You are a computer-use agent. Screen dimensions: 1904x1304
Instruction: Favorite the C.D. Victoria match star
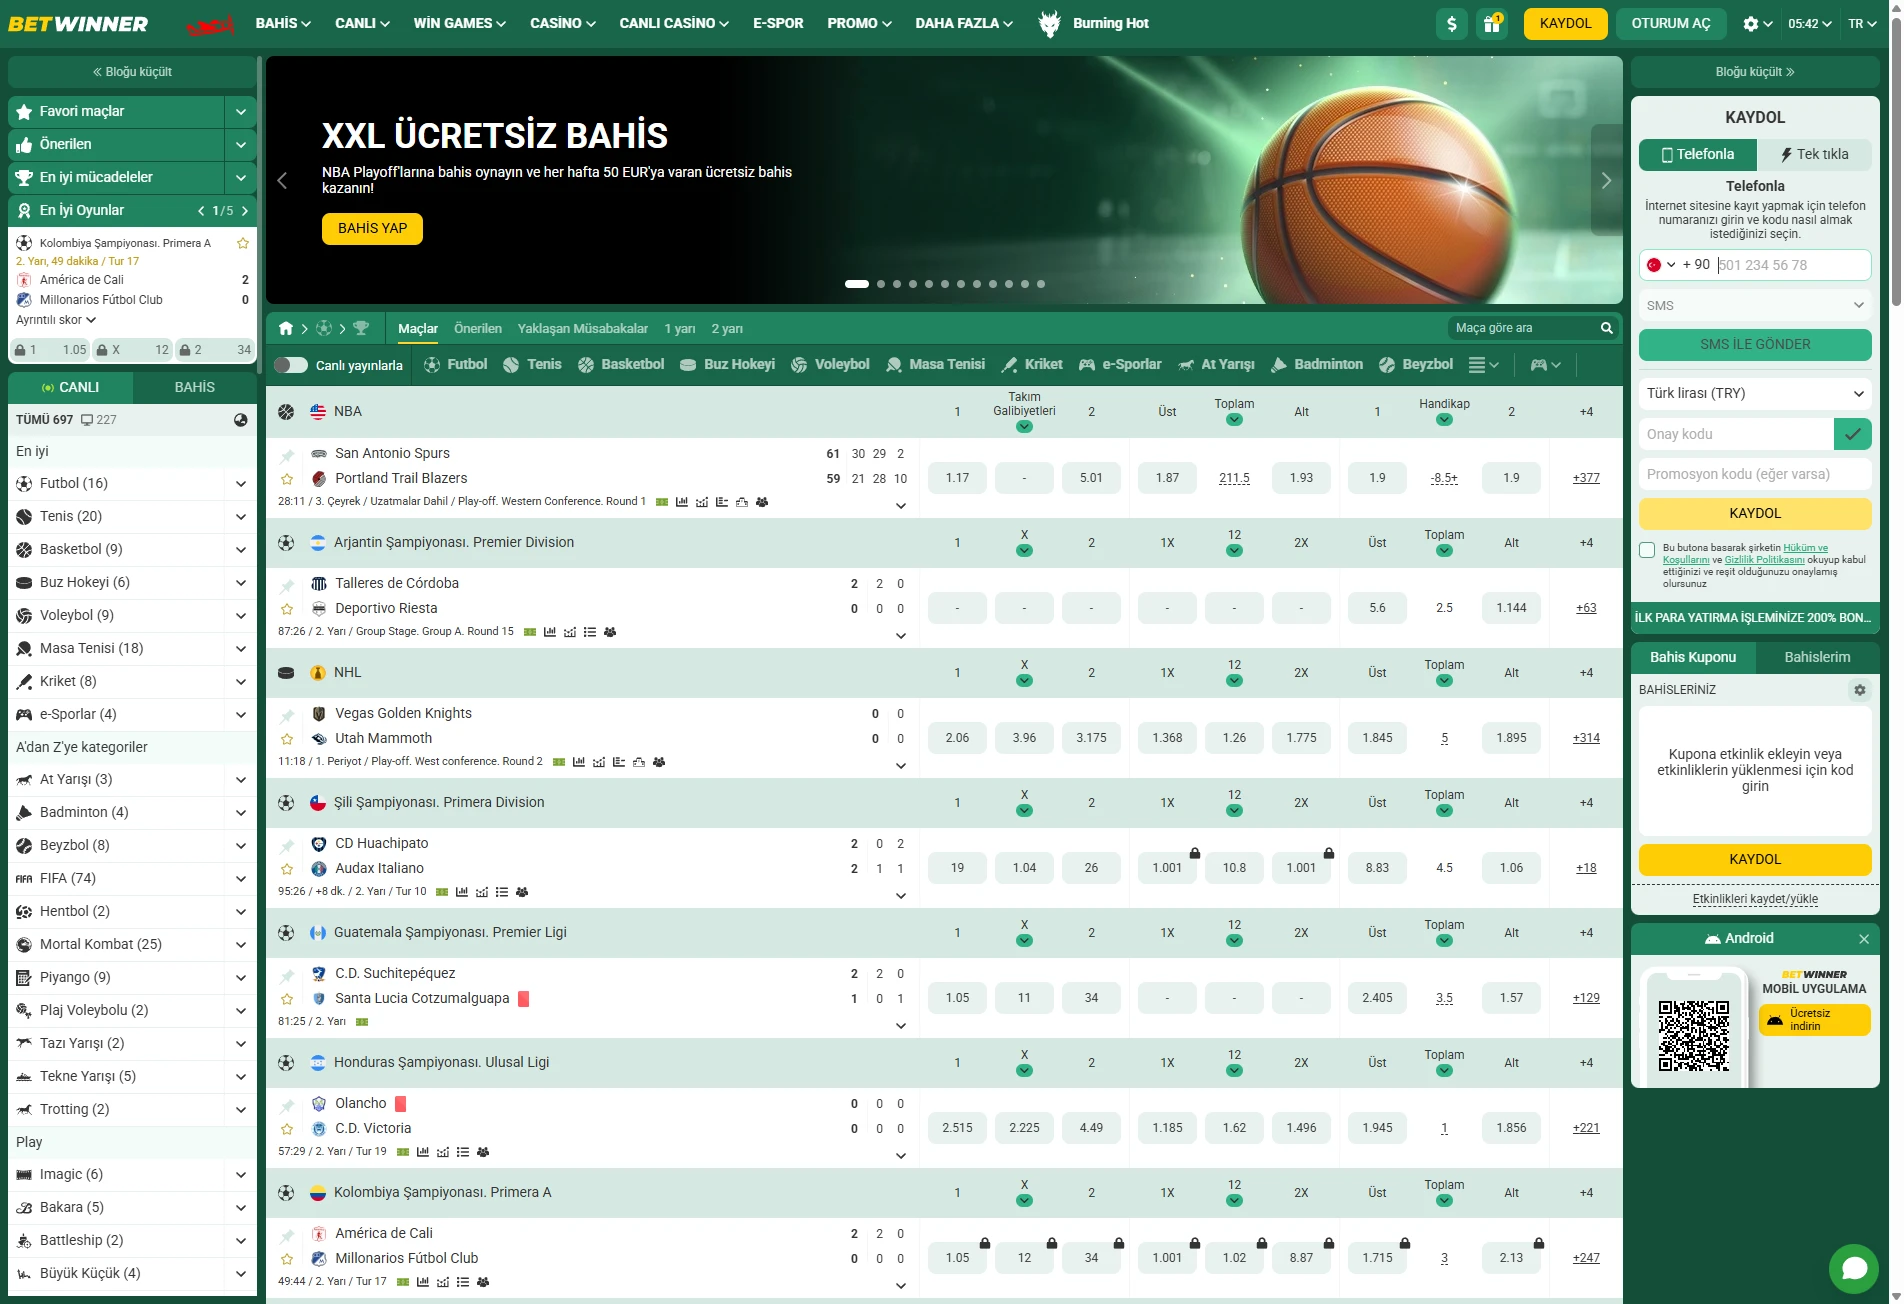287,1129
